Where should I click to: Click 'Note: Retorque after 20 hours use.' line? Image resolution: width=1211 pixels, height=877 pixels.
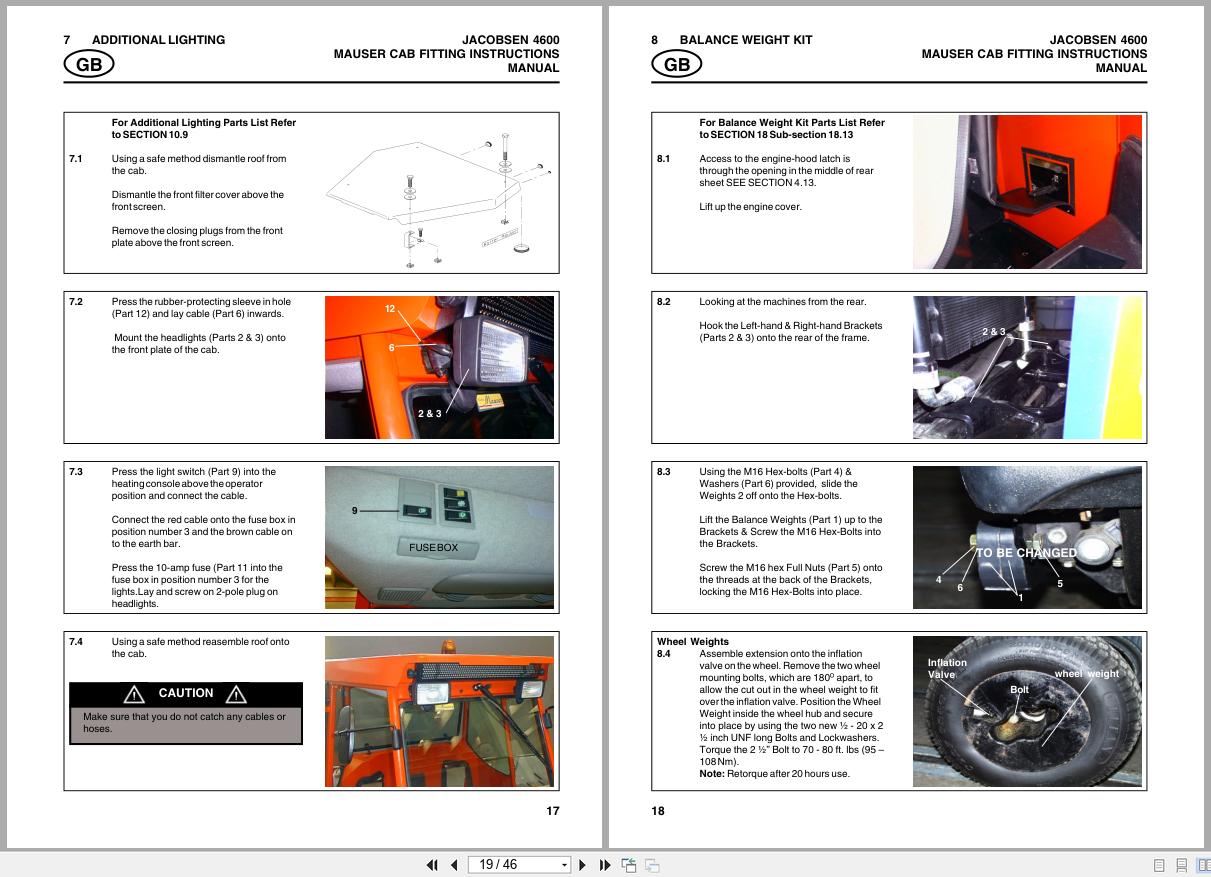pos(774,774)
